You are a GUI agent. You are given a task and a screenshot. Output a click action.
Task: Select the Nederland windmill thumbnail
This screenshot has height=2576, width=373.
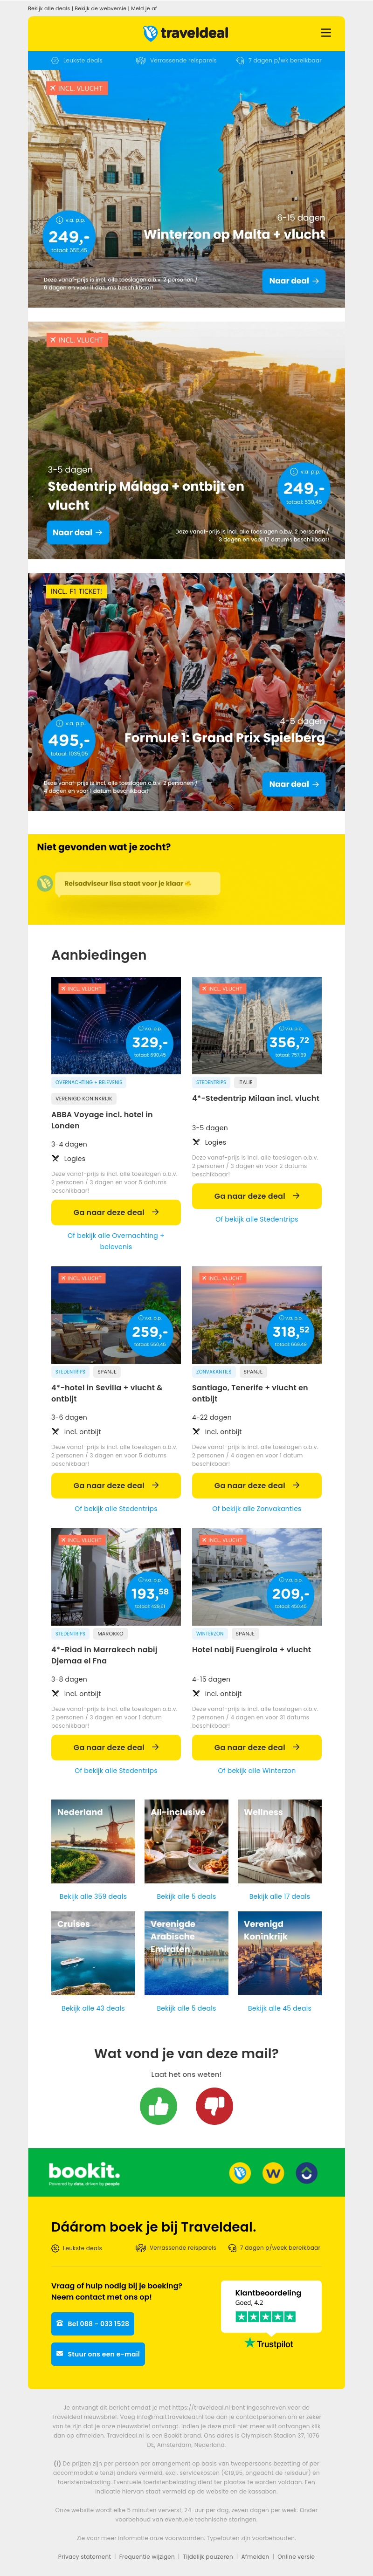pyautogui.click(x=93, y=1841)
